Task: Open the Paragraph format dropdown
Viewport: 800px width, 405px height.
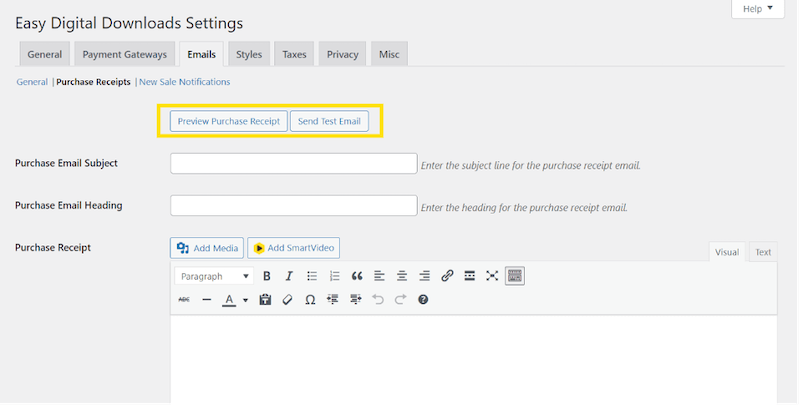Action: (x=214, y=276)
